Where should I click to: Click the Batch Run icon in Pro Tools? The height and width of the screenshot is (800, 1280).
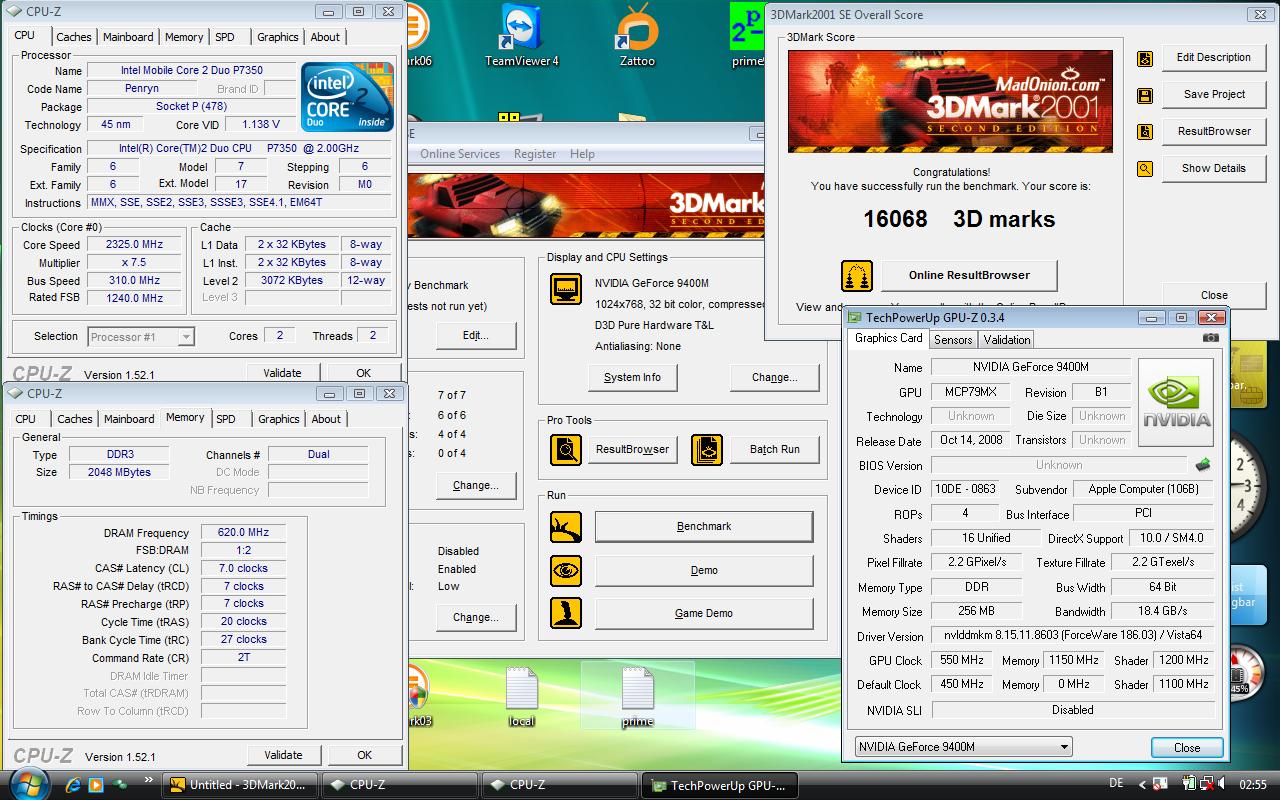tap(707, 450)
